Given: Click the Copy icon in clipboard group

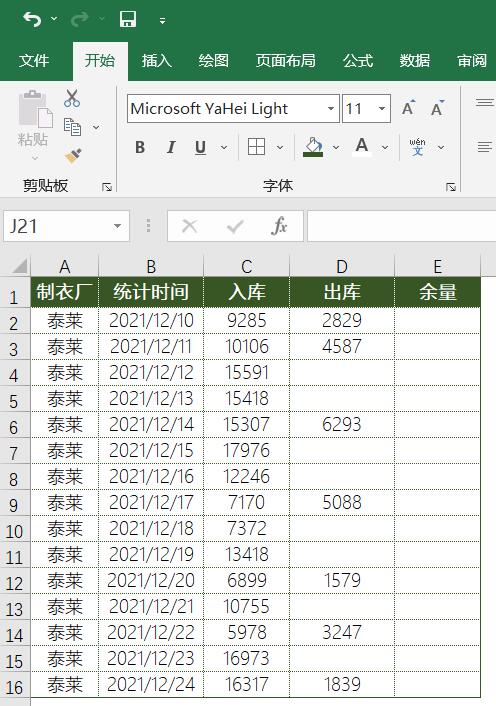Looking at the screenshot, I should click(x=72, y=127).
